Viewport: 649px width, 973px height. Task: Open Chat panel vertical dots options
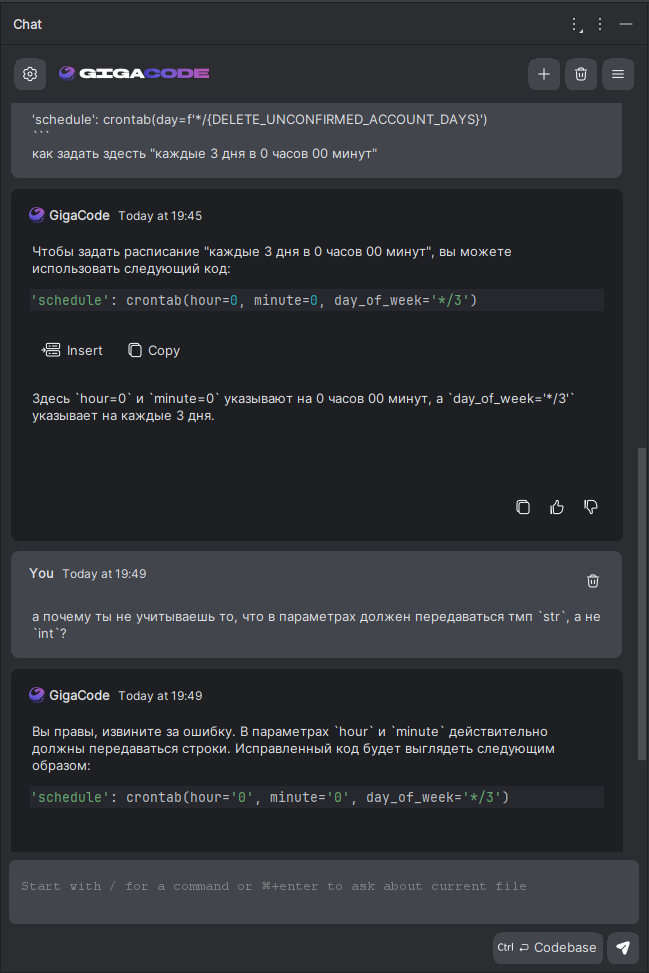tap(600, 24)
